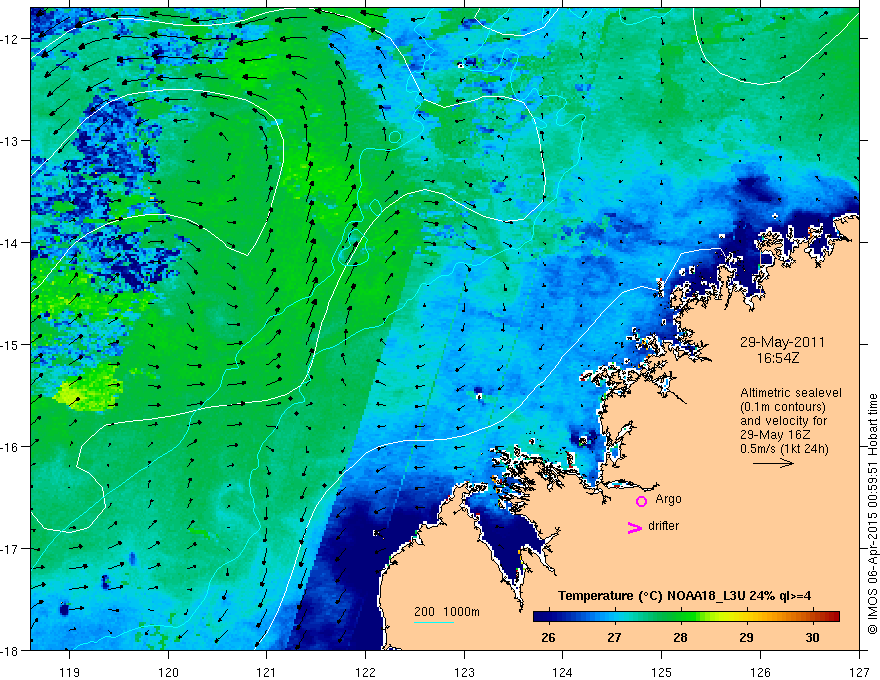Click the 0.5m/s velocity scale arrow
Screen dimensions: 880x680
773,463
